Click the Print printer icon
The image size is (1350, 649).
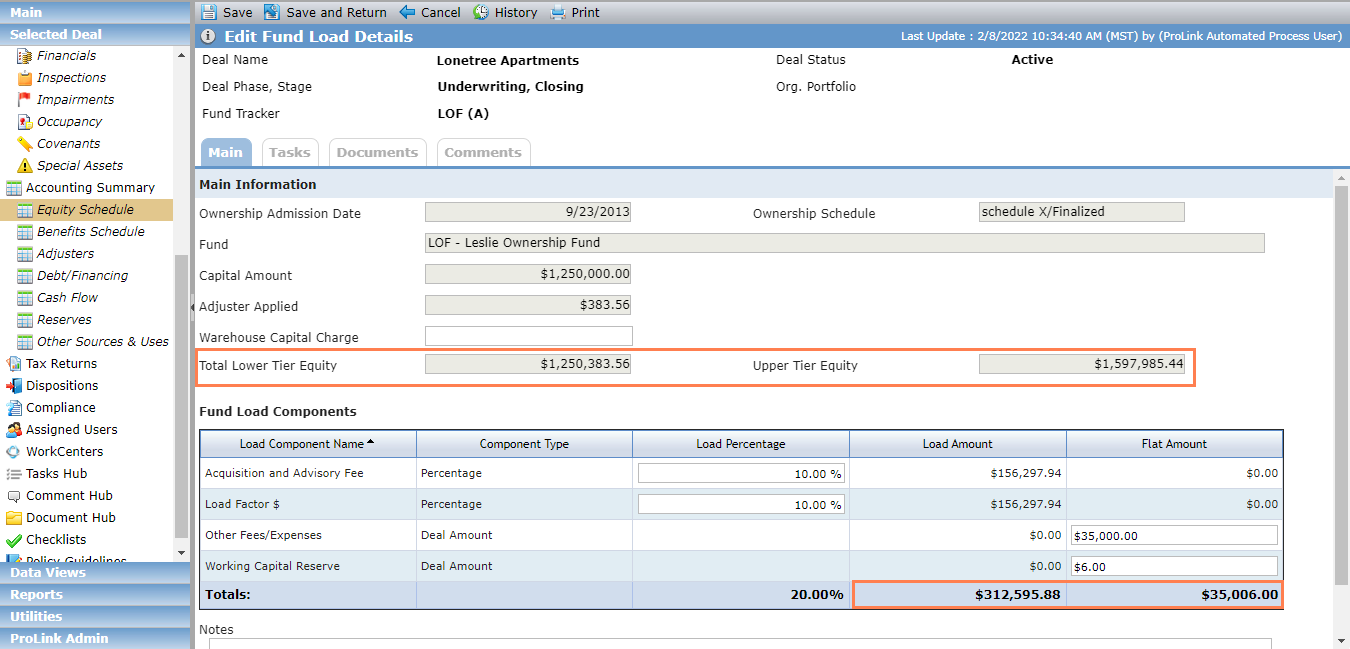tap(558, 12)
